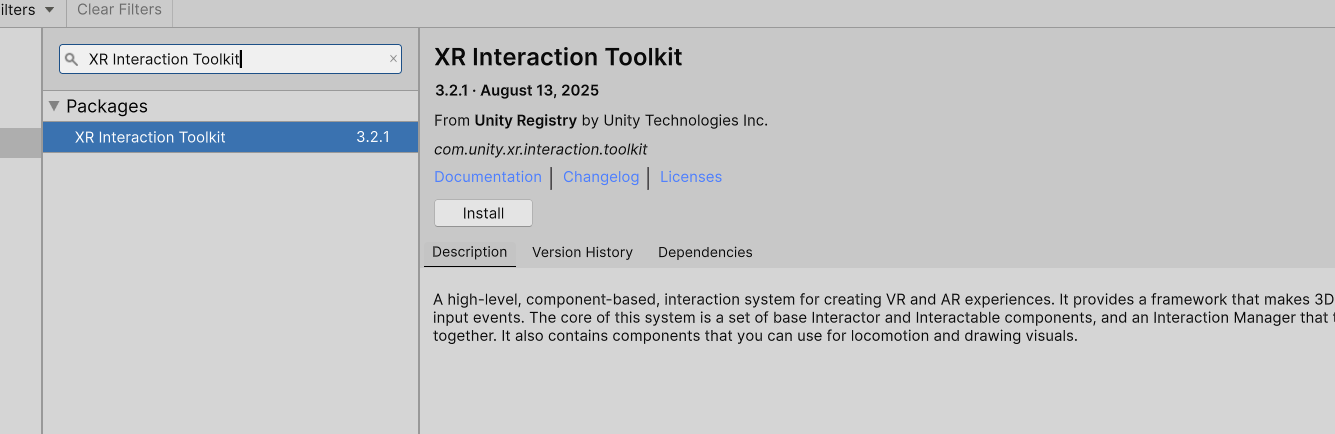Click inside the package search field

click(230, 59)
